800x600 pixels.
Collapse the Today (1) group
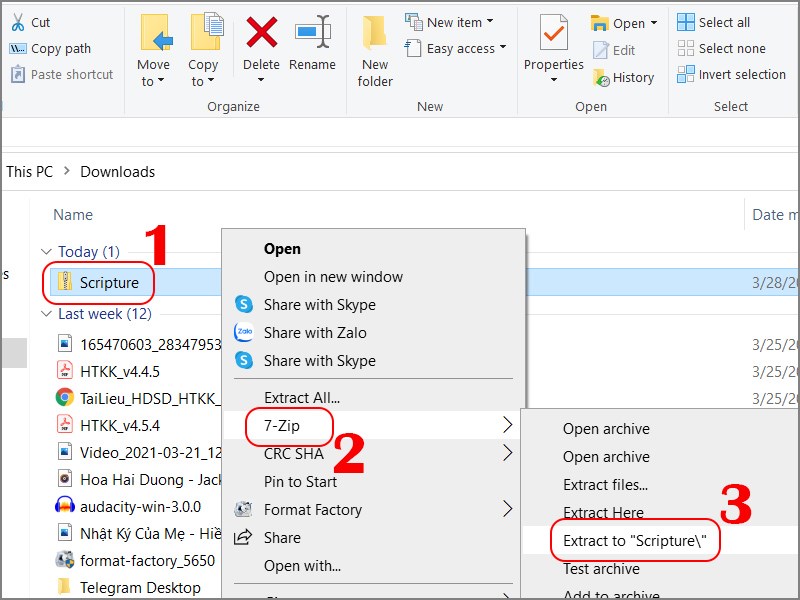point(46,252)
